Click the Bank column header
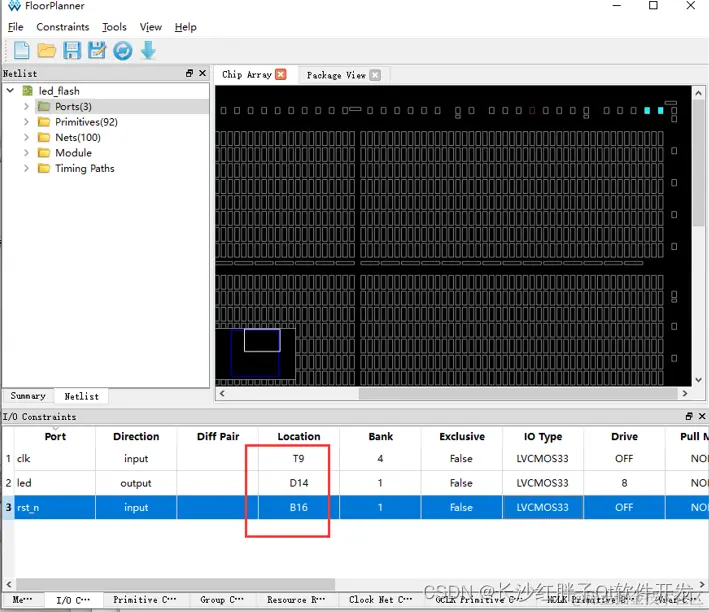Screen dimensions: 709x612 point(380,436)
